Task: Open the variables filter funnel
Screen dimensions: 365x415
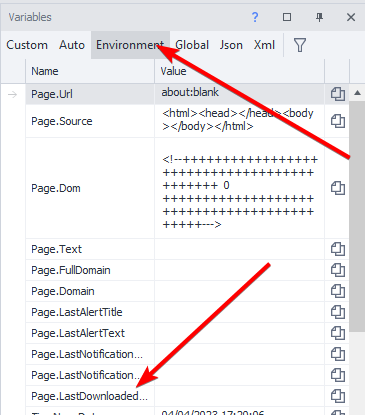Action: tap(300, 45)
